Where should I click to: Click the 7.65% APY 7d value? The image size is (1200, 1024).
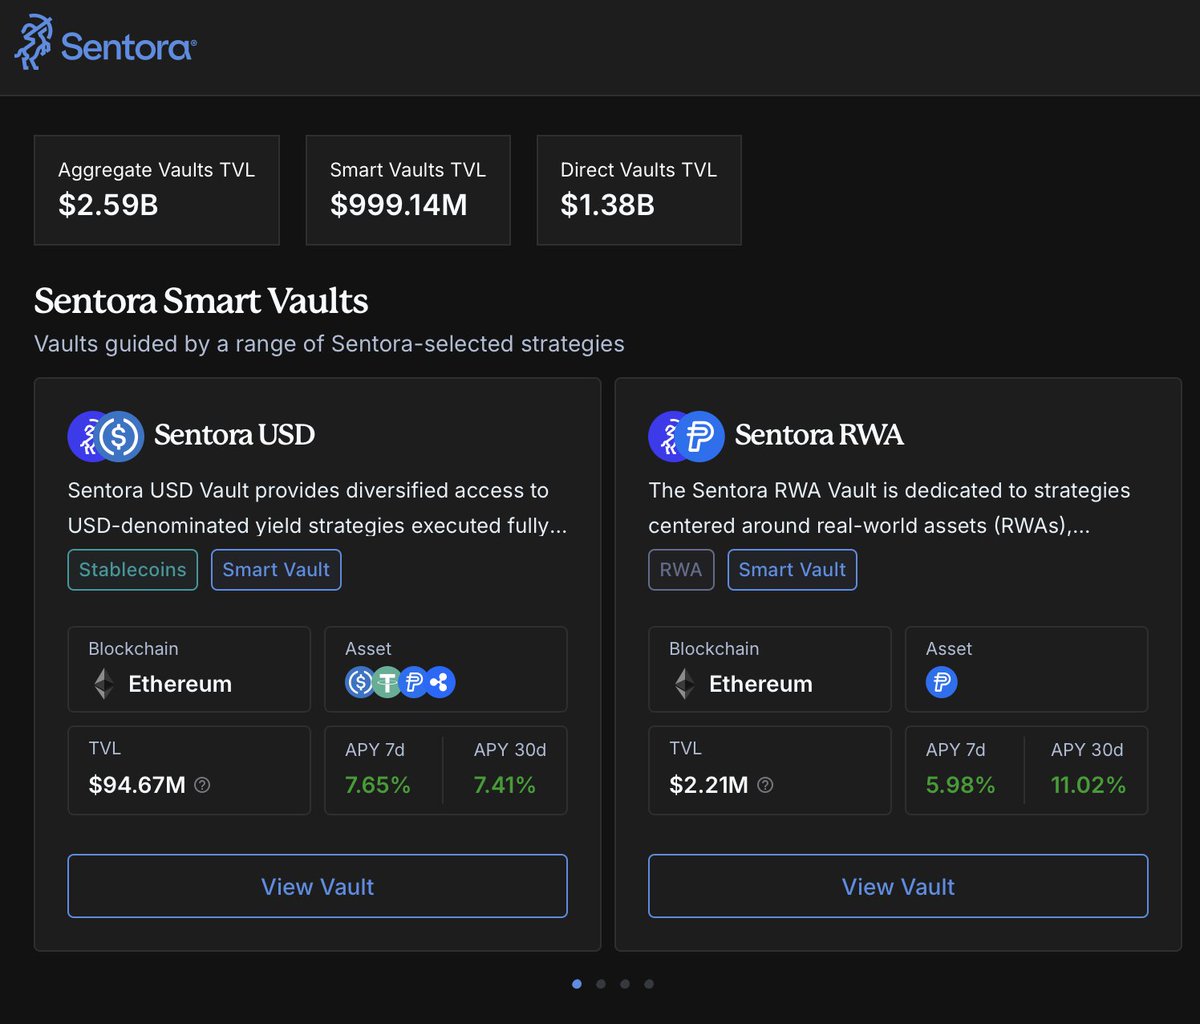coord(378,785)
